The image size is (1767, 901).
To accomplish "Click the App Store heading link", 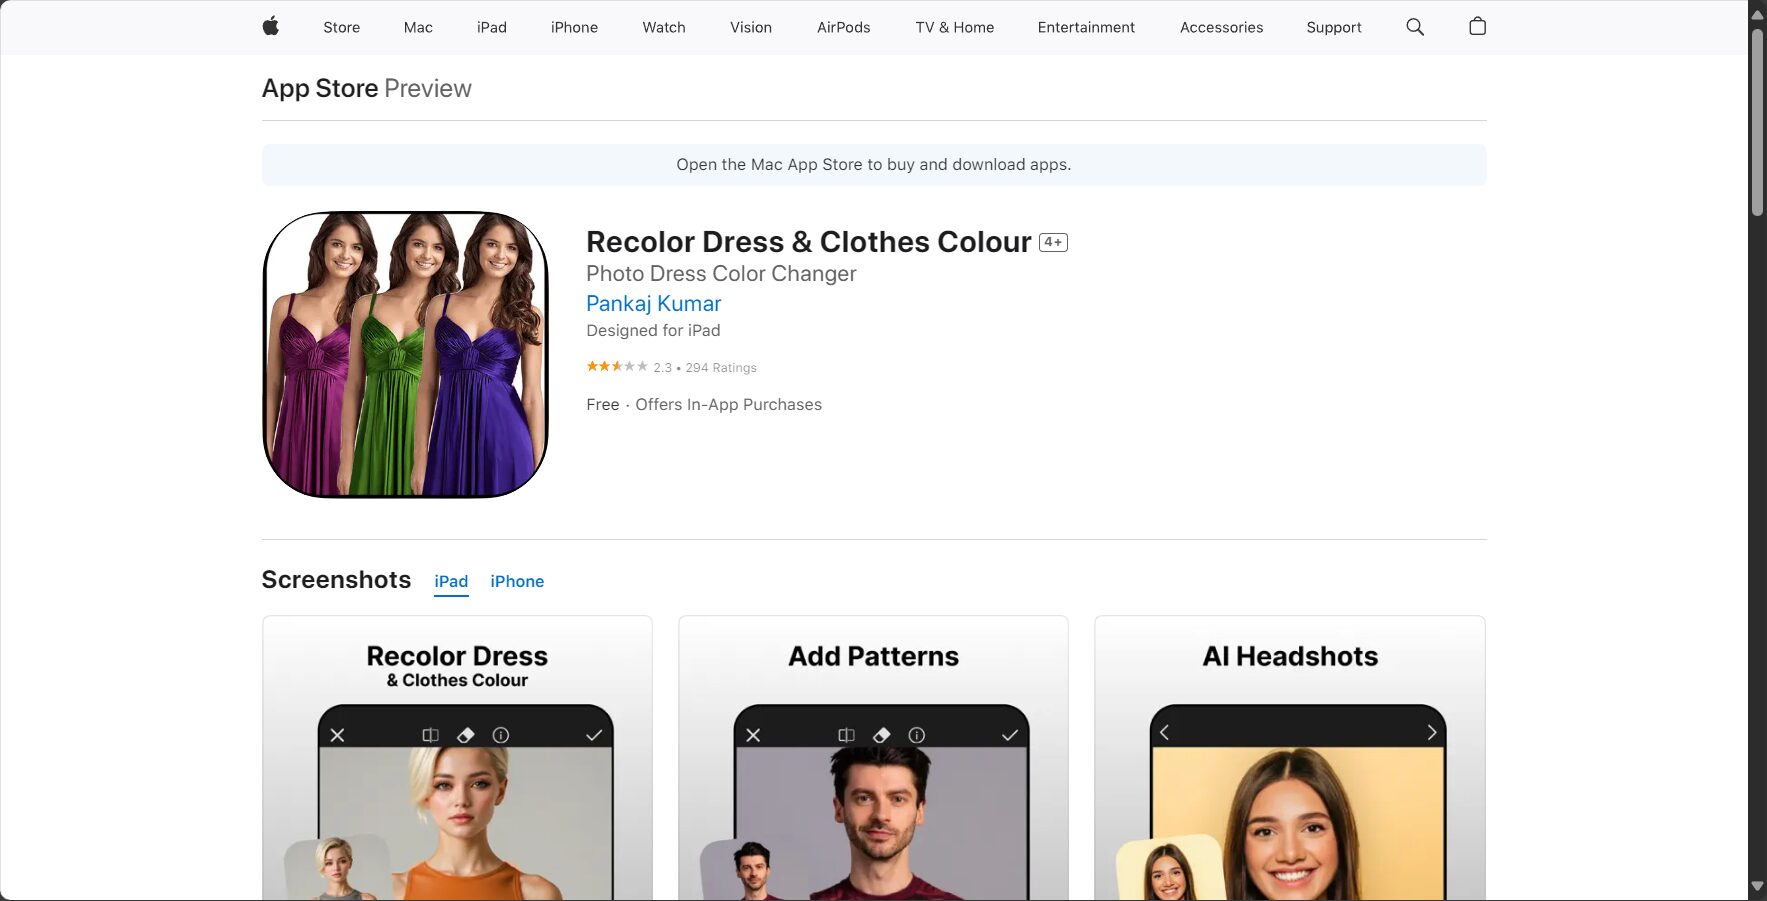I will tap(320, 88).
